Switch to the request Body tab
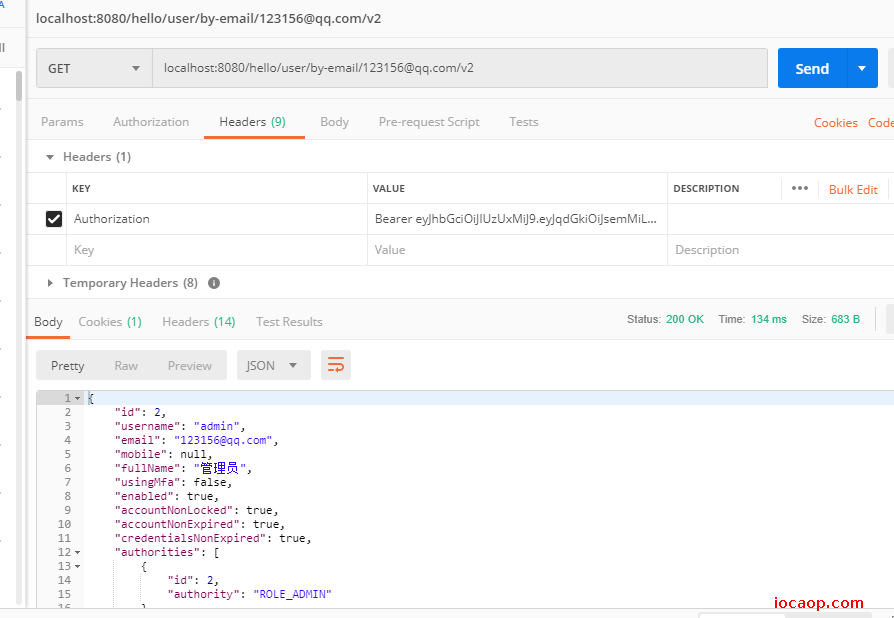894x618 pixels. [x=334, y=122]
